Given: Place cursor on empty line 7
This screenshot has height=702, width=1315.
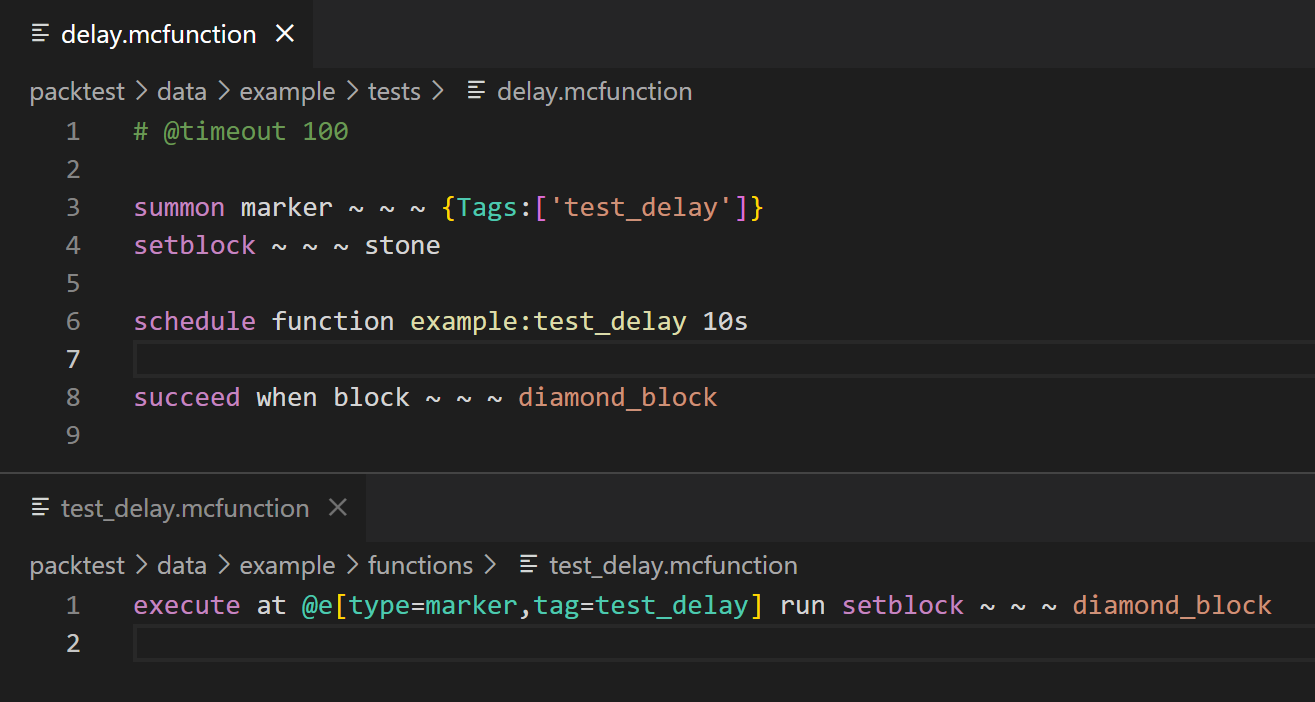Looking at the screenshot, I should [400, 359].
